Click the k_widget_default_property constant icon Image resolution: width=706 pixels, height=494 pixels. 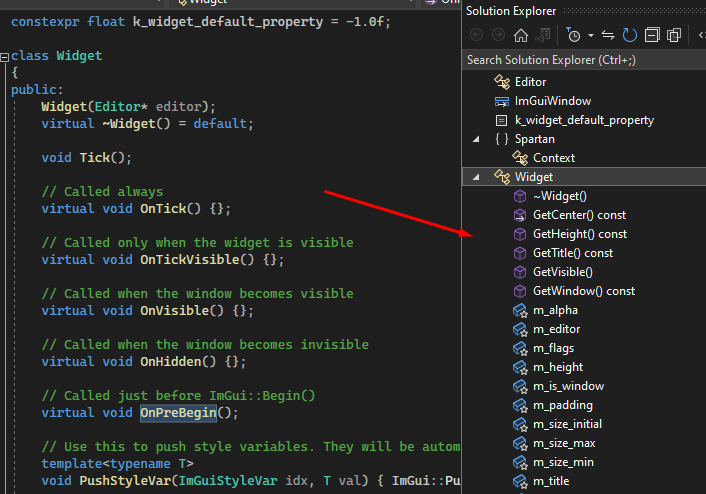tap(501, 120)
